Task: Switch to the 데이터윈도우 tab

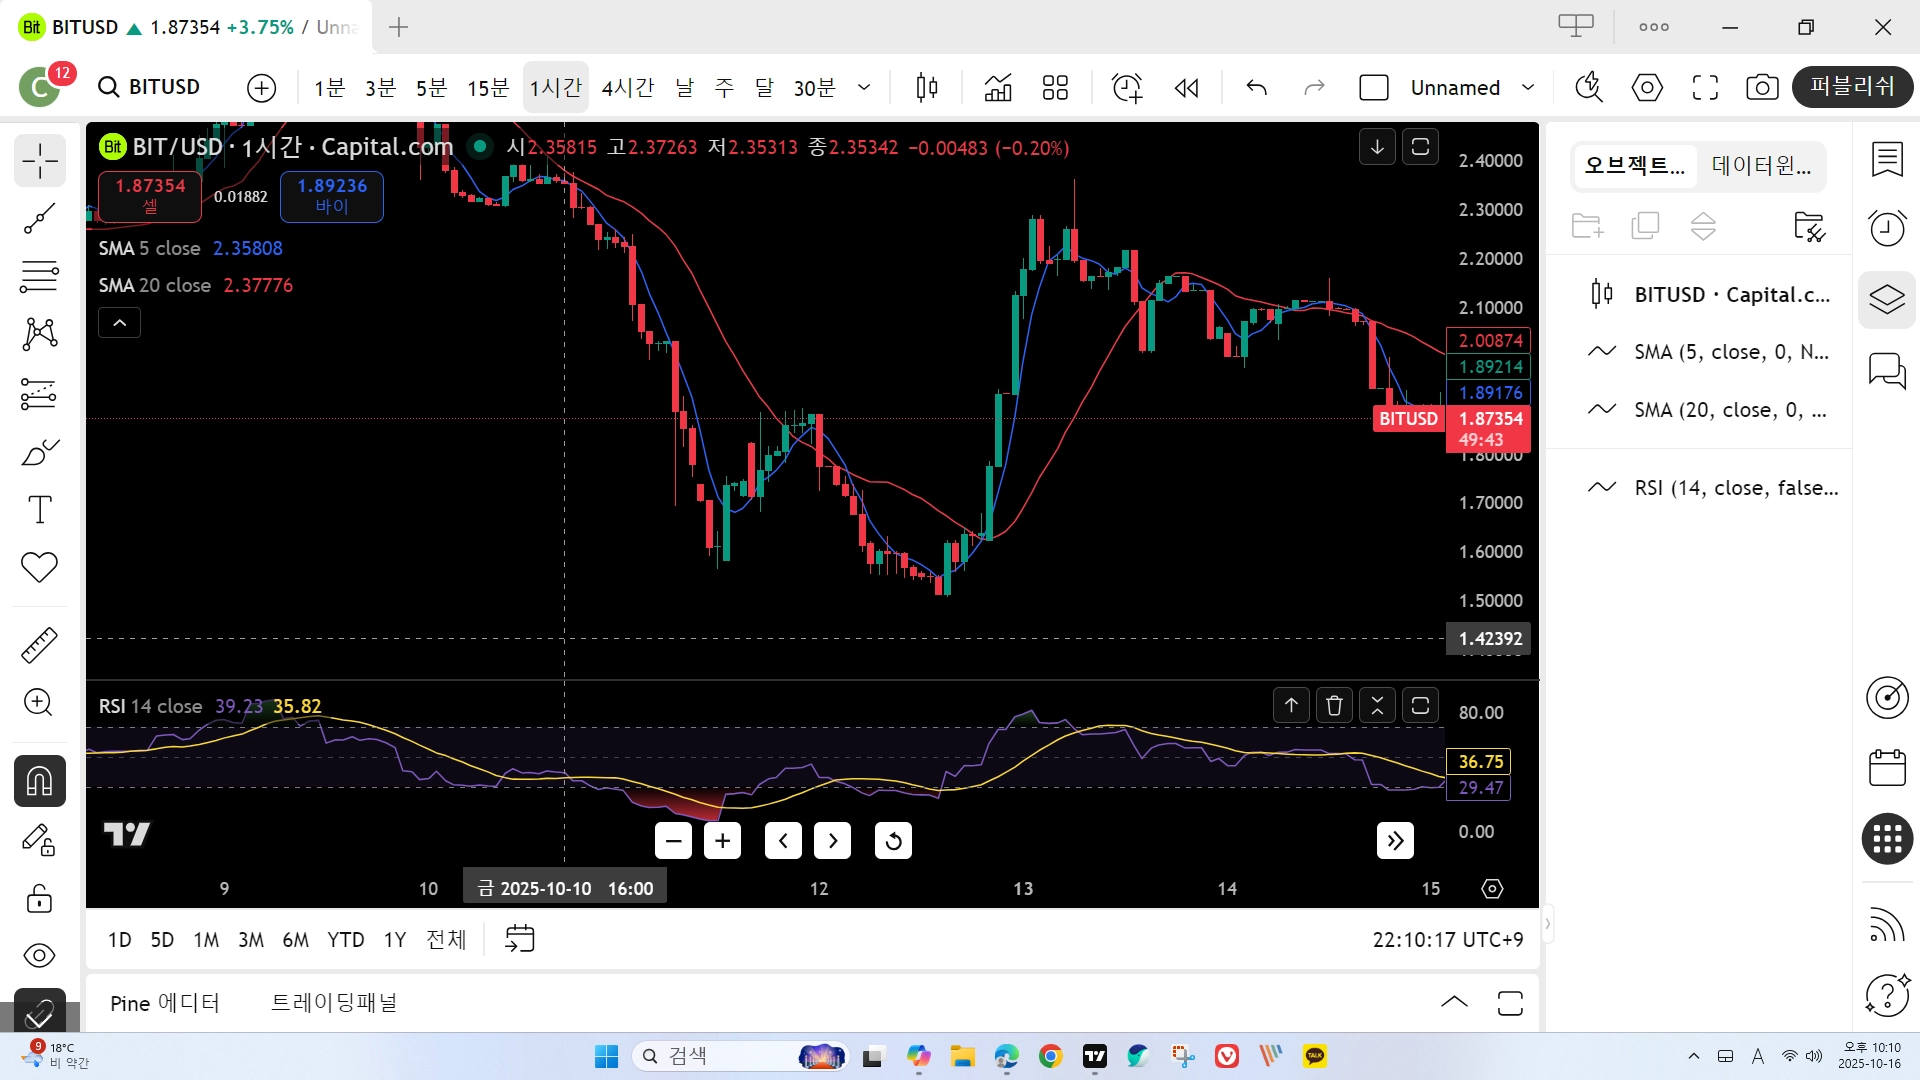Action: pyautogui.click(x=1761, y=166)
